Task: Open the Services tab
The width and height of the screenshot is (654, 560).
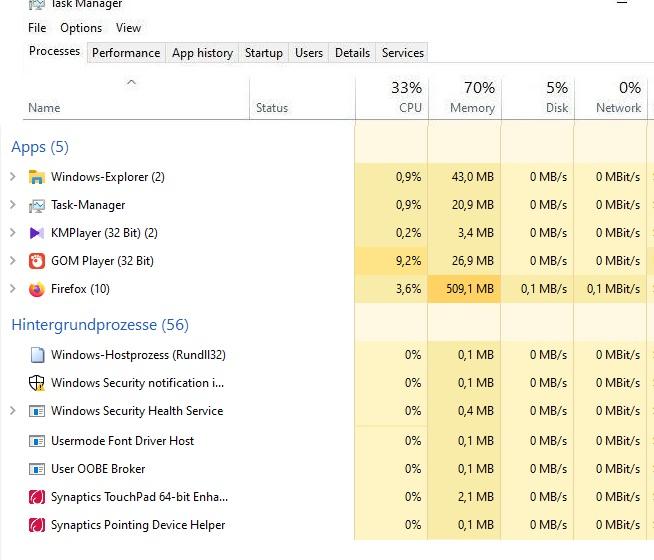Action: tap(402, 53)
